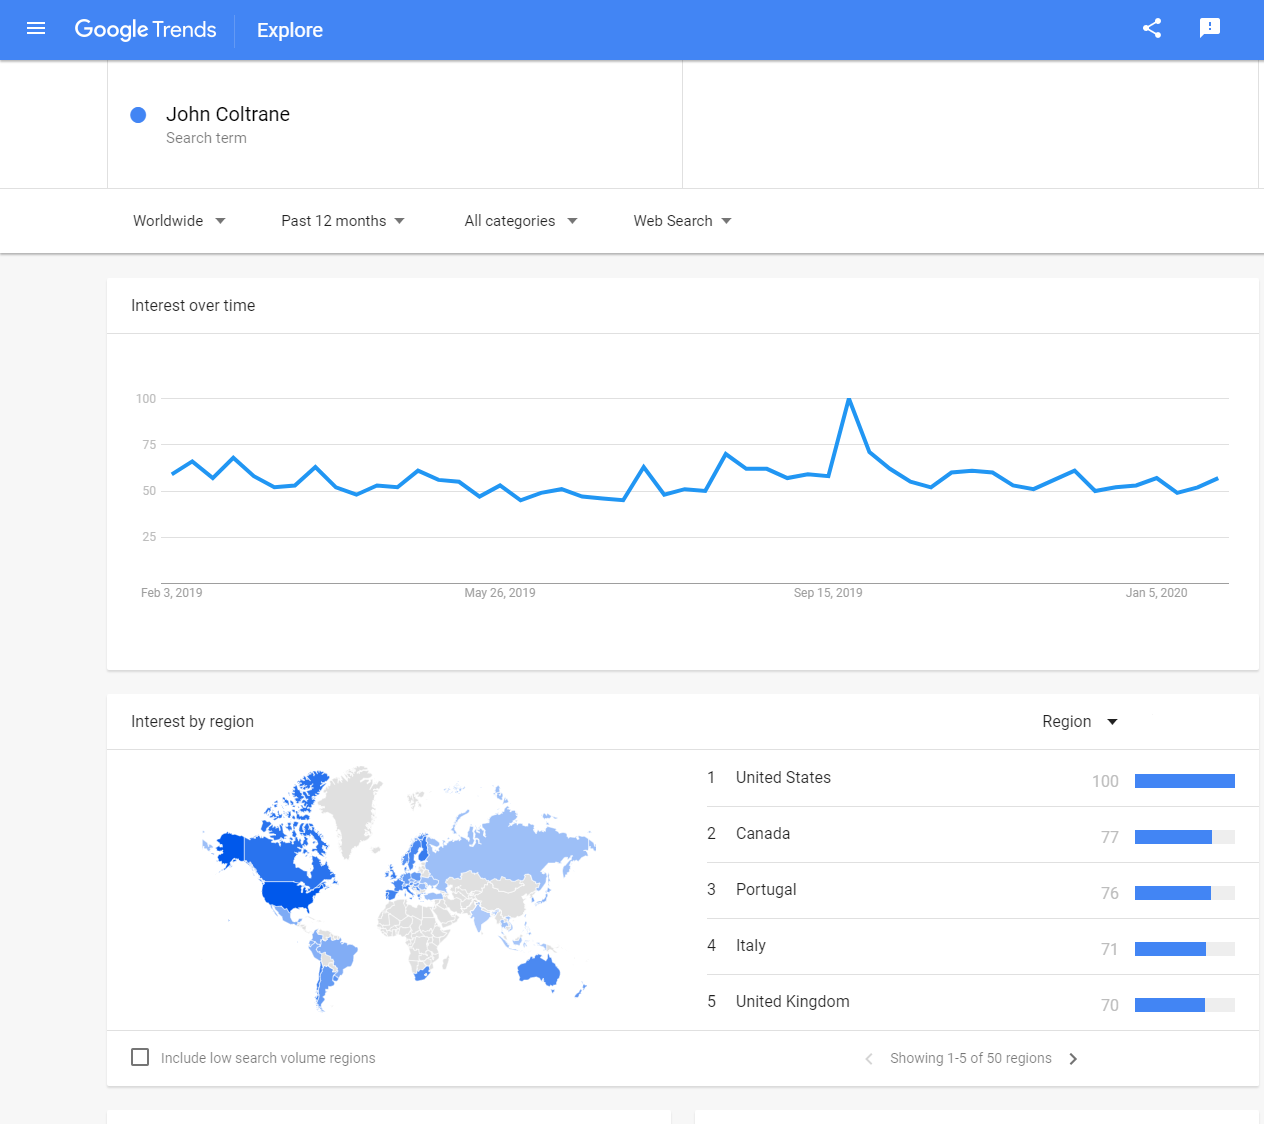Expand the Past 12 months time range selector
This screenshot has height=1124, width=1264.
tap(342, 220)
